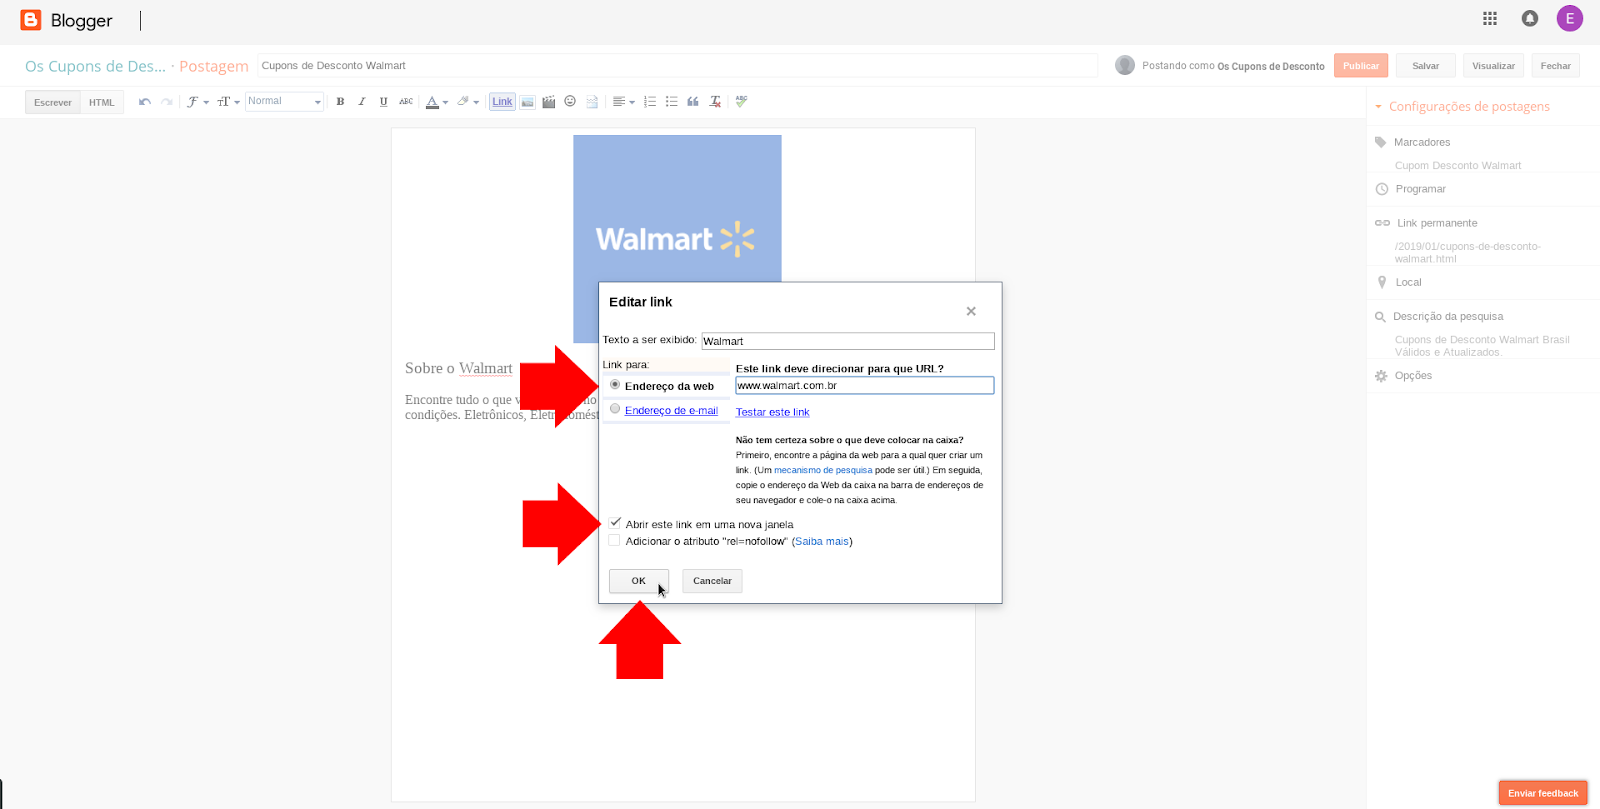Screen dimensions: 1600x809
Task: Edit the post title field
Action: (x=677, y=66)
